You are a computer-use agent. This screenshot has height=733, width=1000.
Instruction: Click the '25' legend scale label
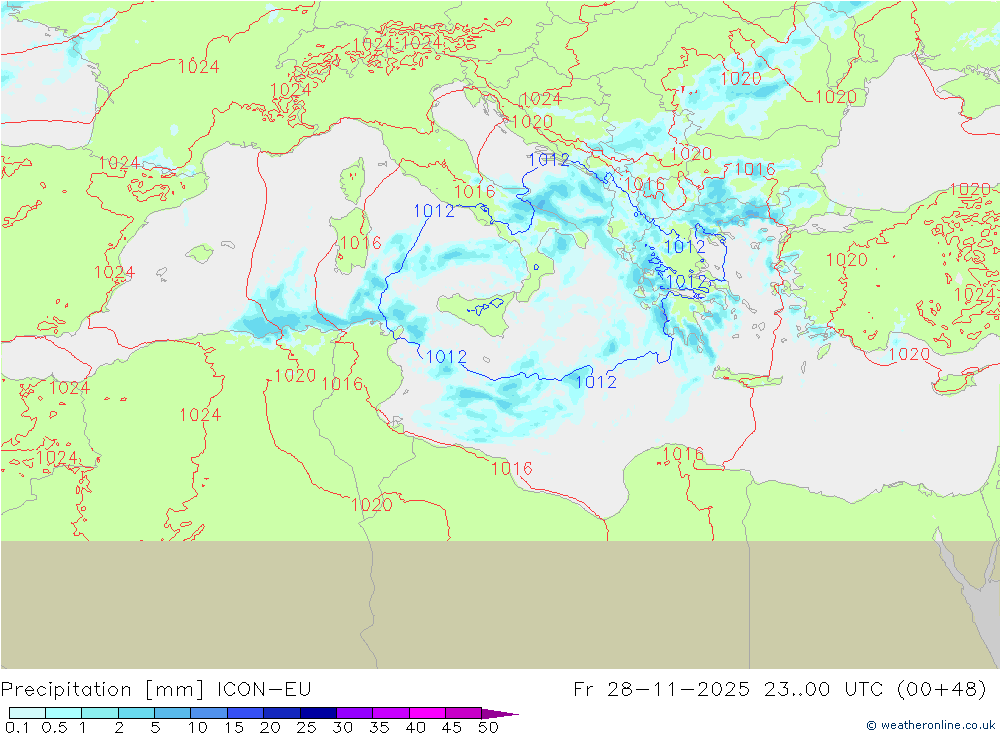[306, 727]
